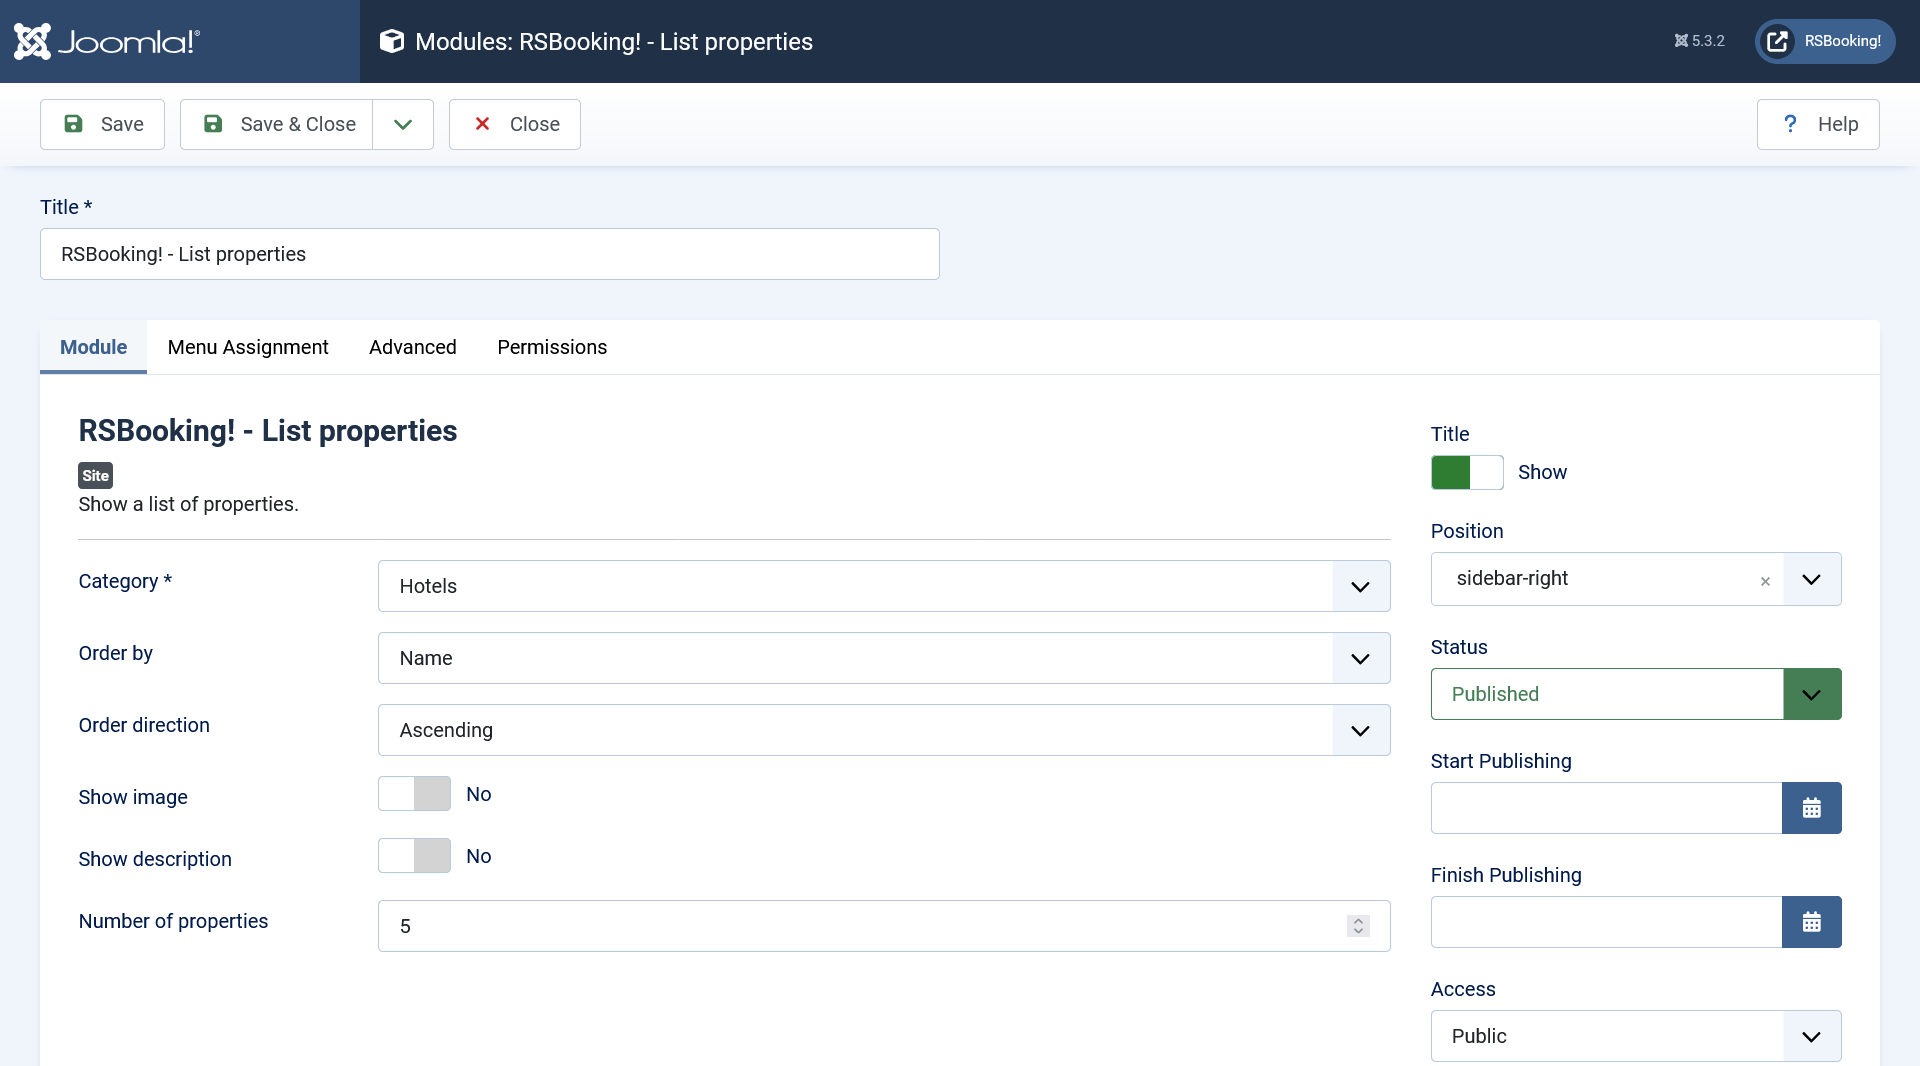Viewport: 1920px width, 1066px height.
Task: Open the Status dropdown showing Published
Action: coord(1636,694)
